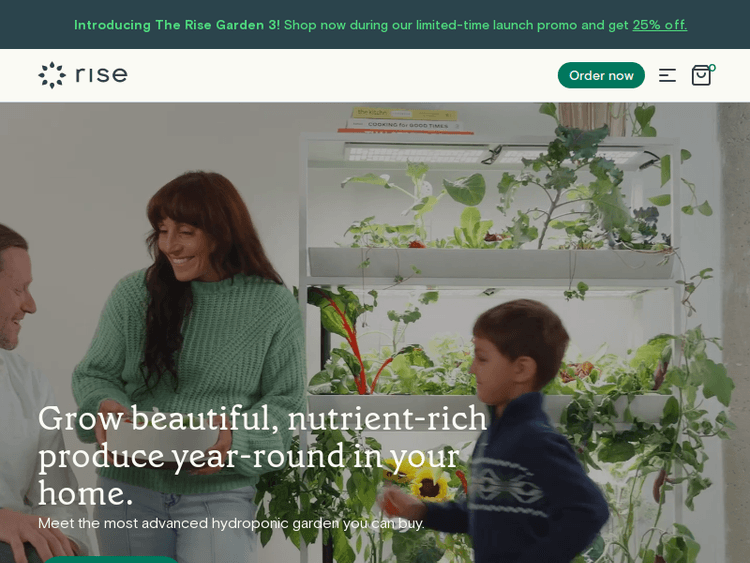Click the upper hydroponic garden tray
This screenshot has height=563, width=750.
tap(490, 263)
